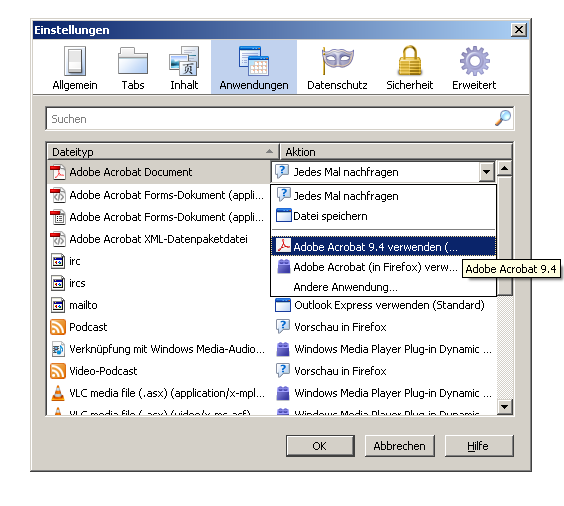Click plugin icon in the VLC .asx application row
Image resolution: width=564 pixels, height=506 pixels.
283,393
